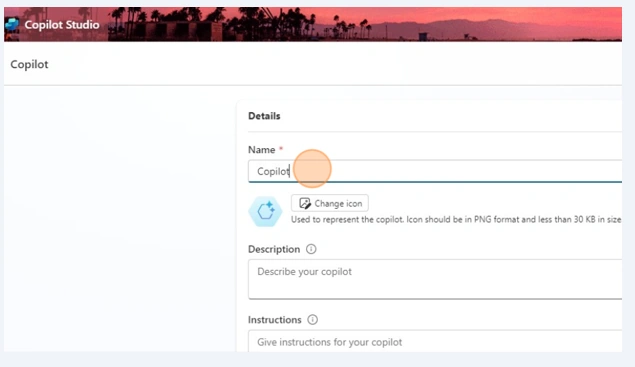Click the Details section heading
Image resolution: width=635 pixels, height=367 pixels.
click(264, 116)
